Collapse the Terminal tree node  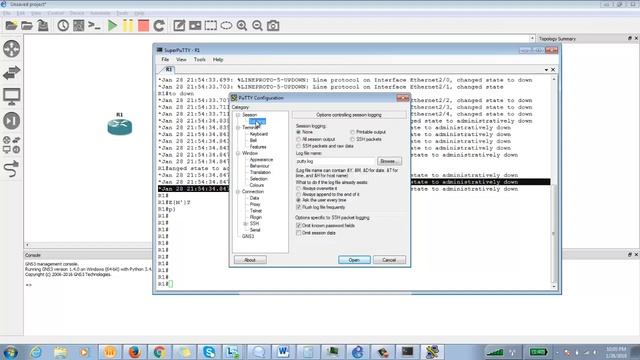tap(238, 128)
